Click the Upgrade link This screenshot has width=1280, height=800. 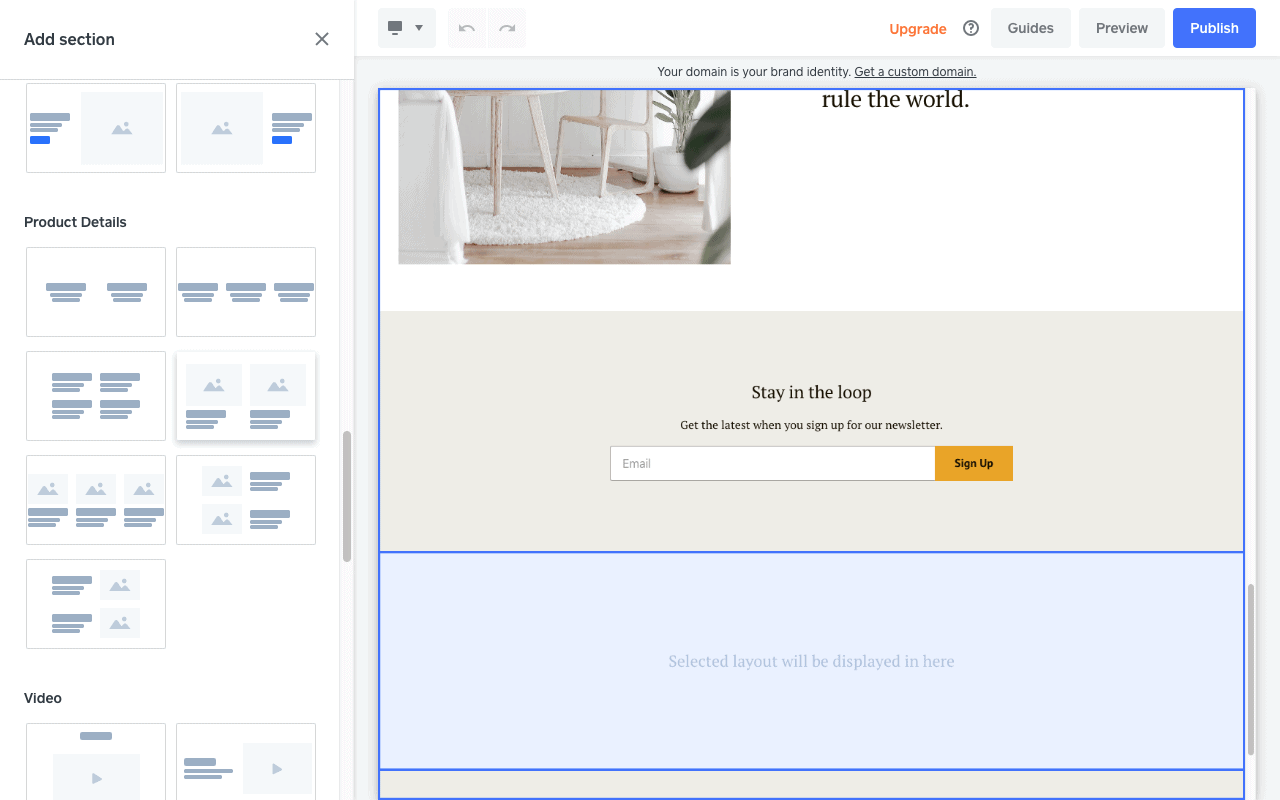click(x=918, y=29)
